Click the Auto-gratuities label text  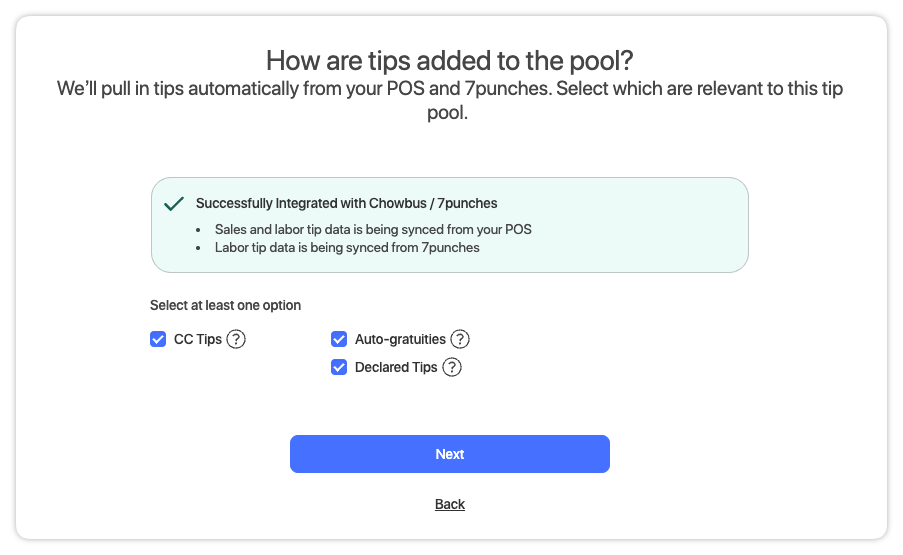pos(401,339)
